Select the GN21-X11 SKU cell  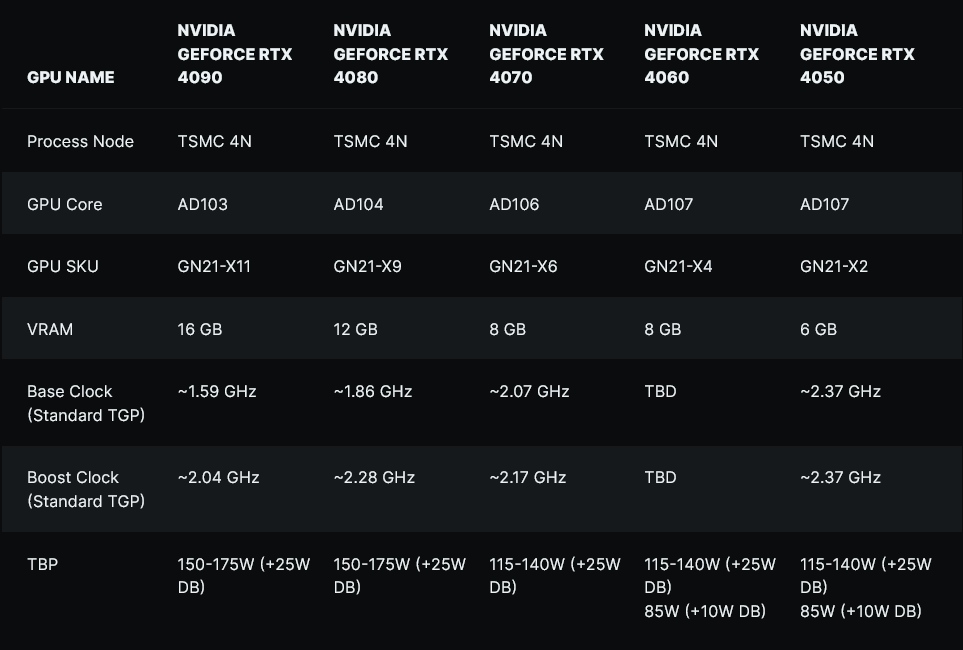coord(215,266)
